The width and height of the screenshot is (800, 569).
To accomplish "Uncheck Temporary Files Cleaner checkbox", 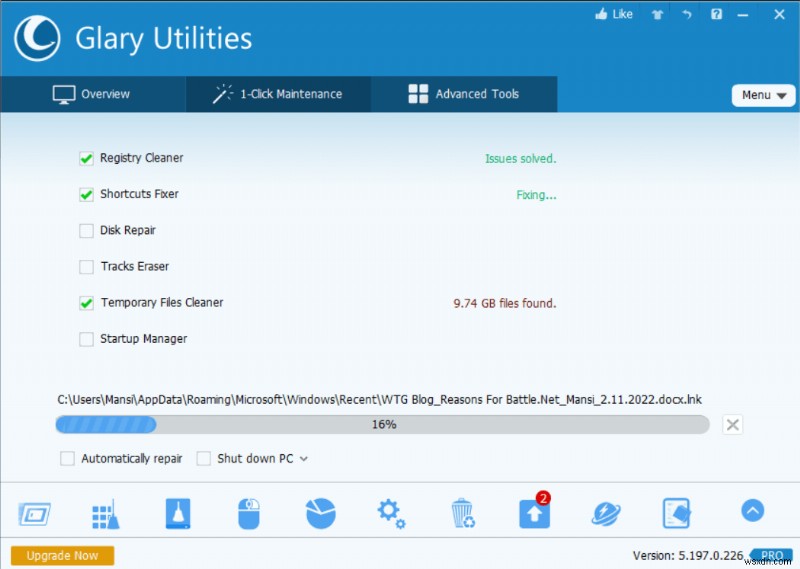I will [x=86, y=303].
